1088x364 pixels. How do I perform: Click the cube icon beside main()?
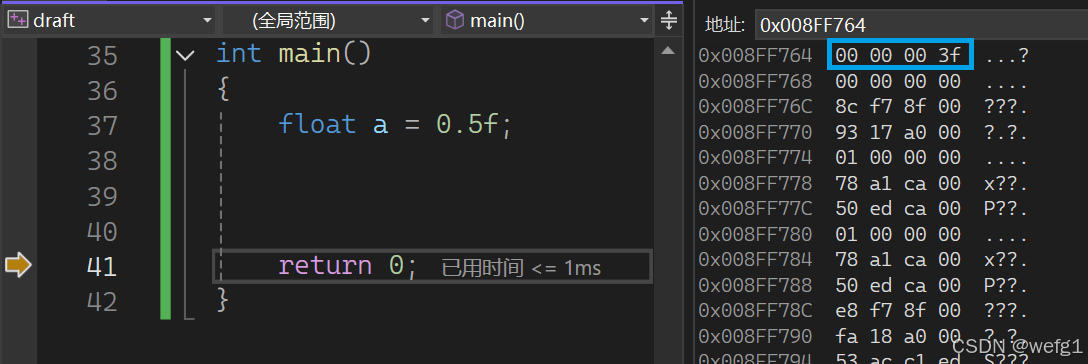click(454, 20)
